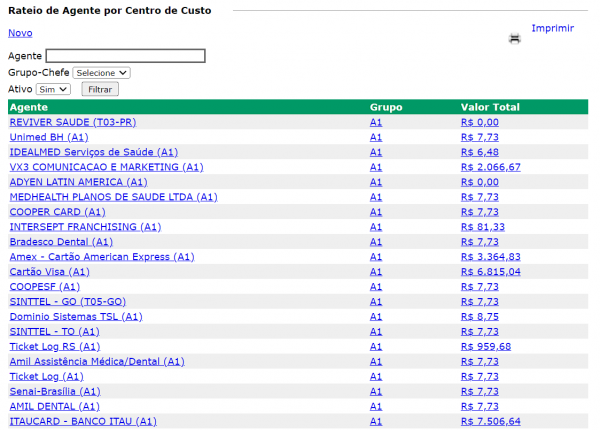Open the Imprimir link
The width and height of the screenshot is (600, 430).
coord(552,28)
